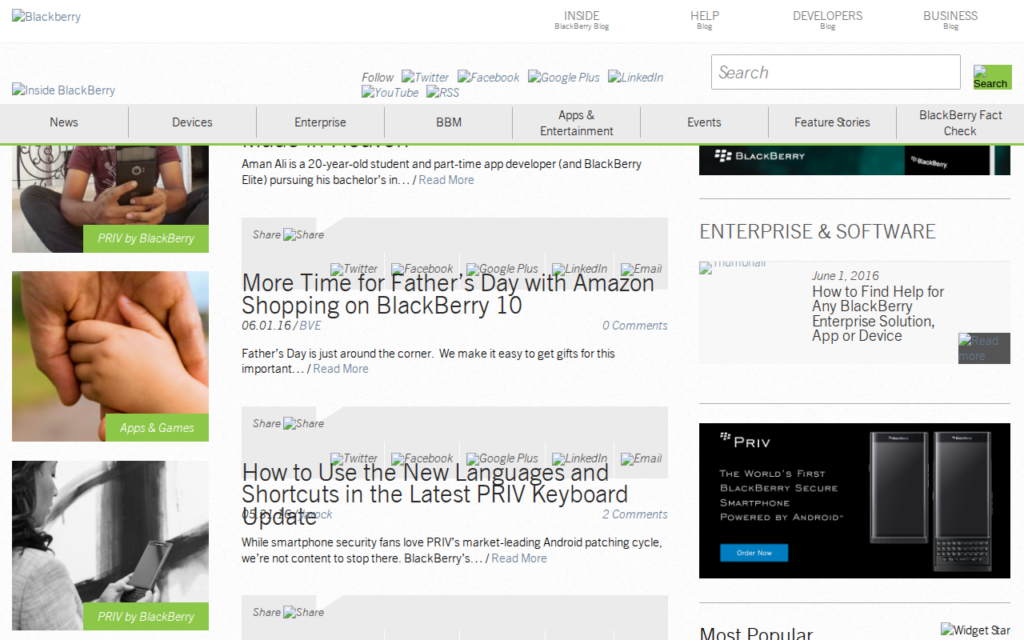Open the DEVELOPERS Blog top link
This screenshot has width=1024, height=640.
[827, 20]
